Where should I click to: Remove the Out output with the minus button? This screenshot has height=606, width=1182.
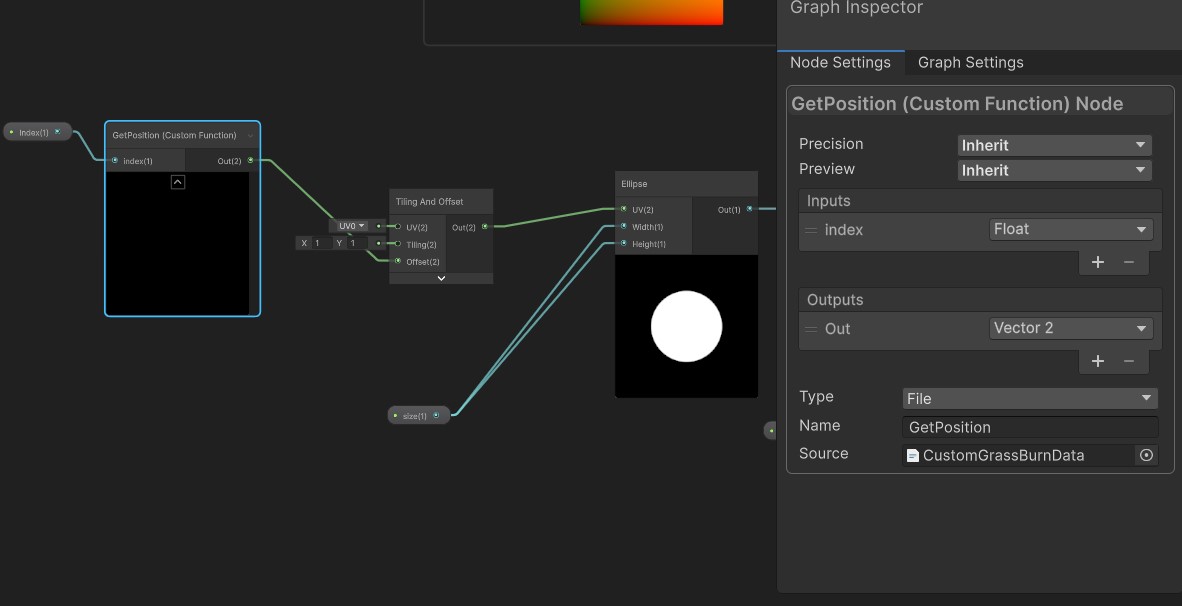coord(1127,361)
